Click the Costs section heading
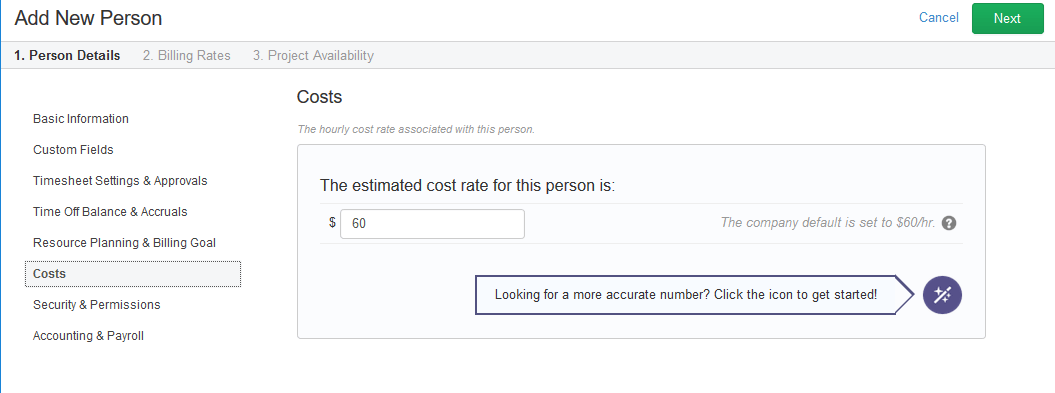Viewport: 1055px width, 393px height. point(320,97)
